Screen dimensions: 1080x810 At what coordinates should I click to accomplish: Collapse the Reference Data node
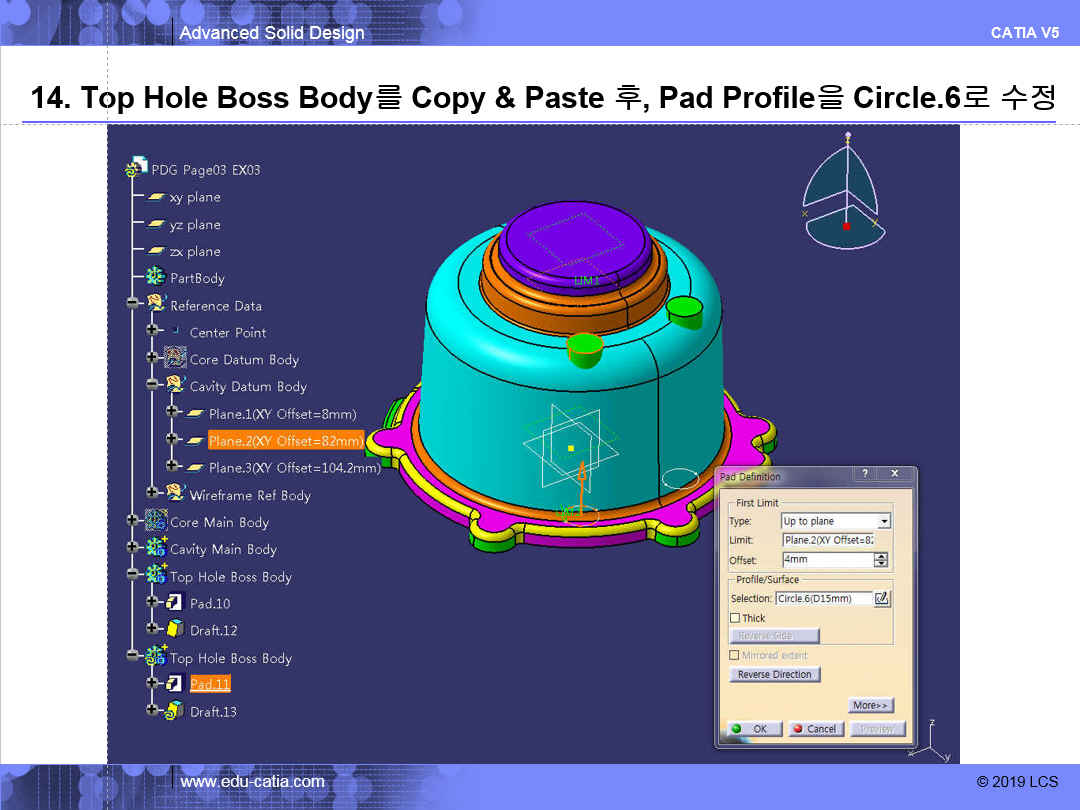click(x=133, y=305)
